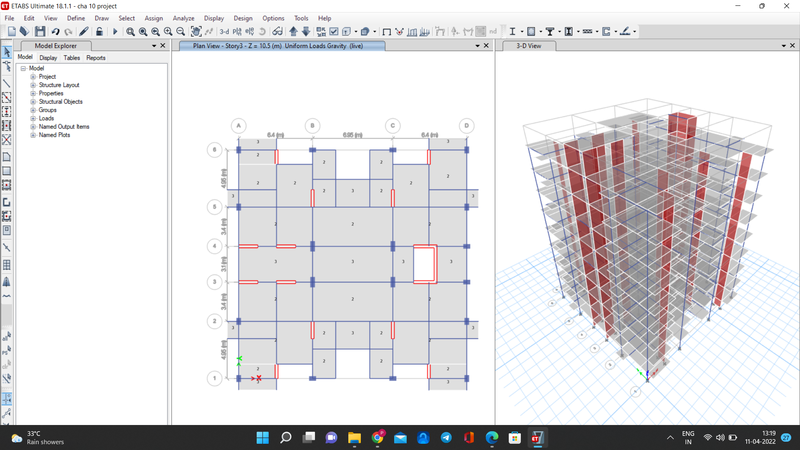Click Zoom Out minus magnifier
This screenshot has height=450, width=800.
tap(180, 32)
